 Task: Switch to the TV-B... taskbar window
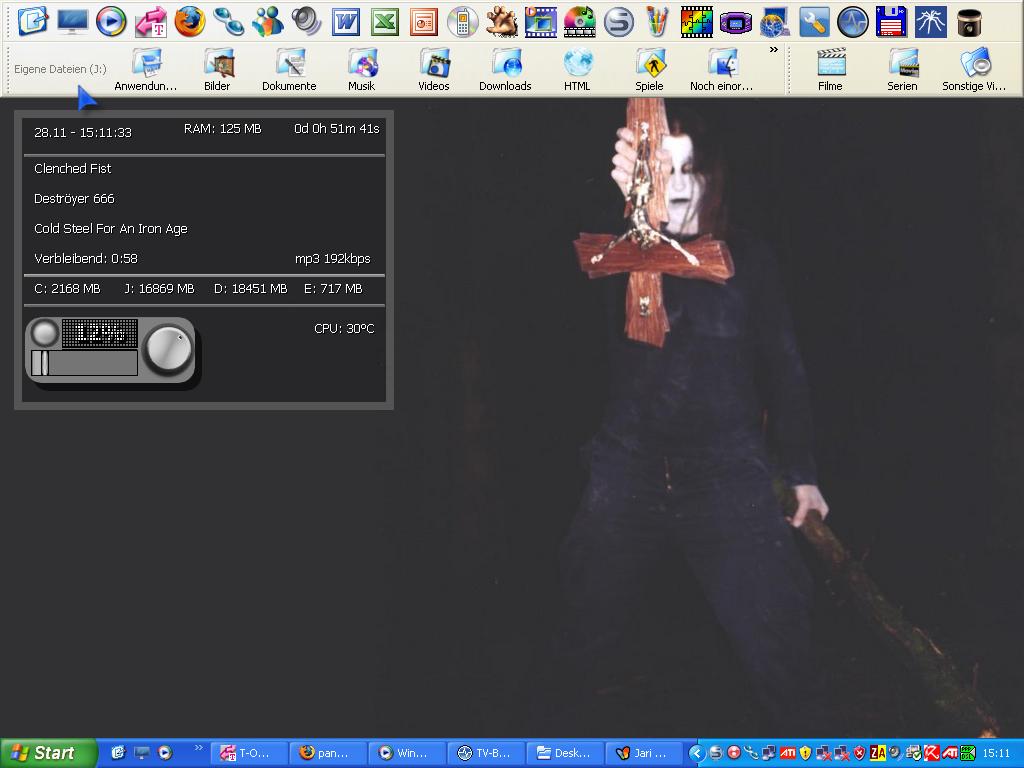pos(485,753)
